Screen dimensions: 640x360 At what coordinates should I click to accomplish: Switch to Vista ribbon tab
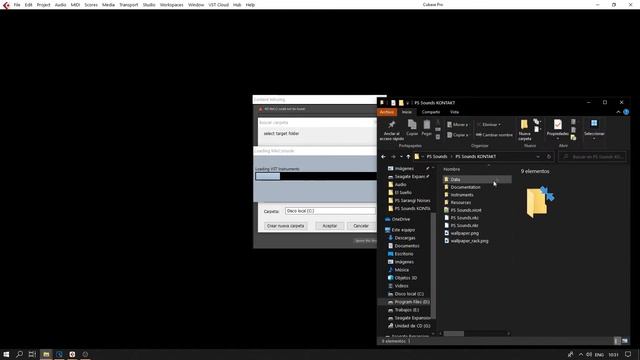454,112
